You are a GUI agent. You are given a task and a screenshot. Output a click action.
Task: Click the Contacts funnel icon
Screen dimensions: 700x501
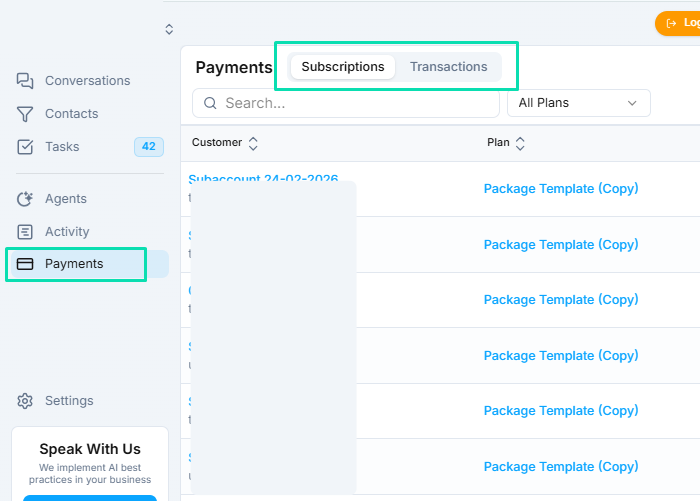pos(25,114)
